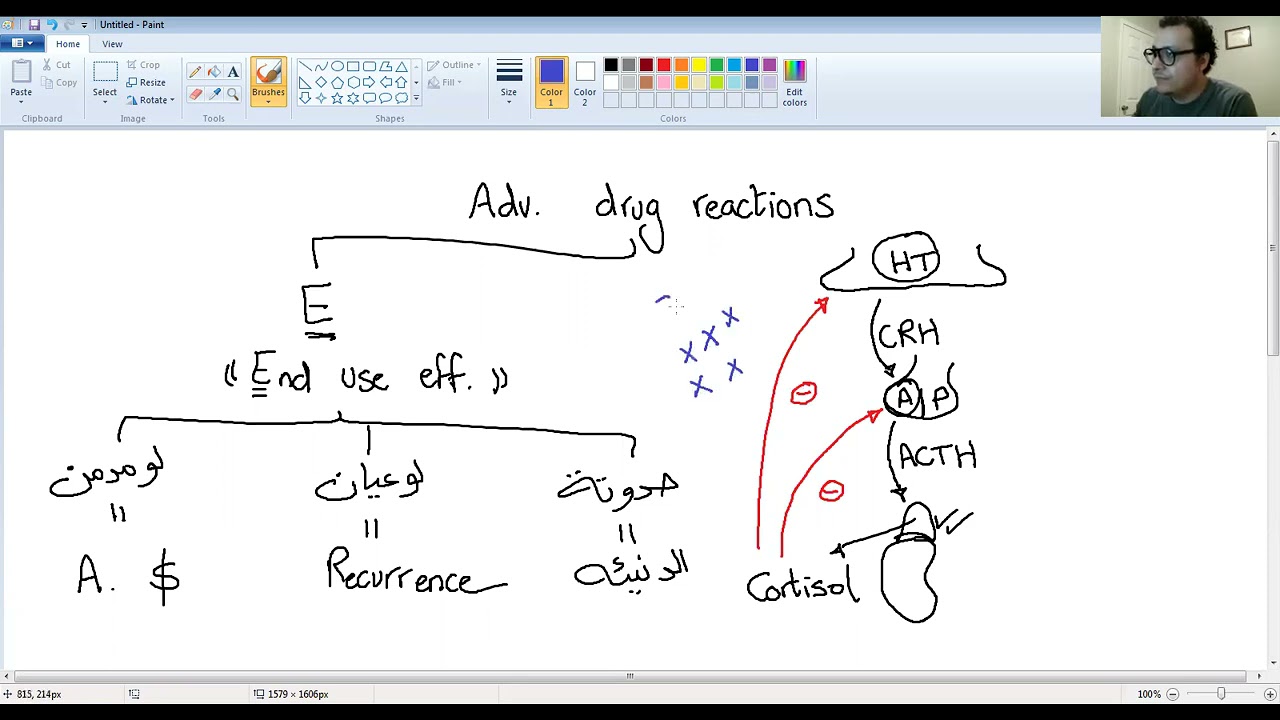Click the canvas horizontal scrollbar
The width and height of the screenshot is (1280, 720).
point(630,676)
